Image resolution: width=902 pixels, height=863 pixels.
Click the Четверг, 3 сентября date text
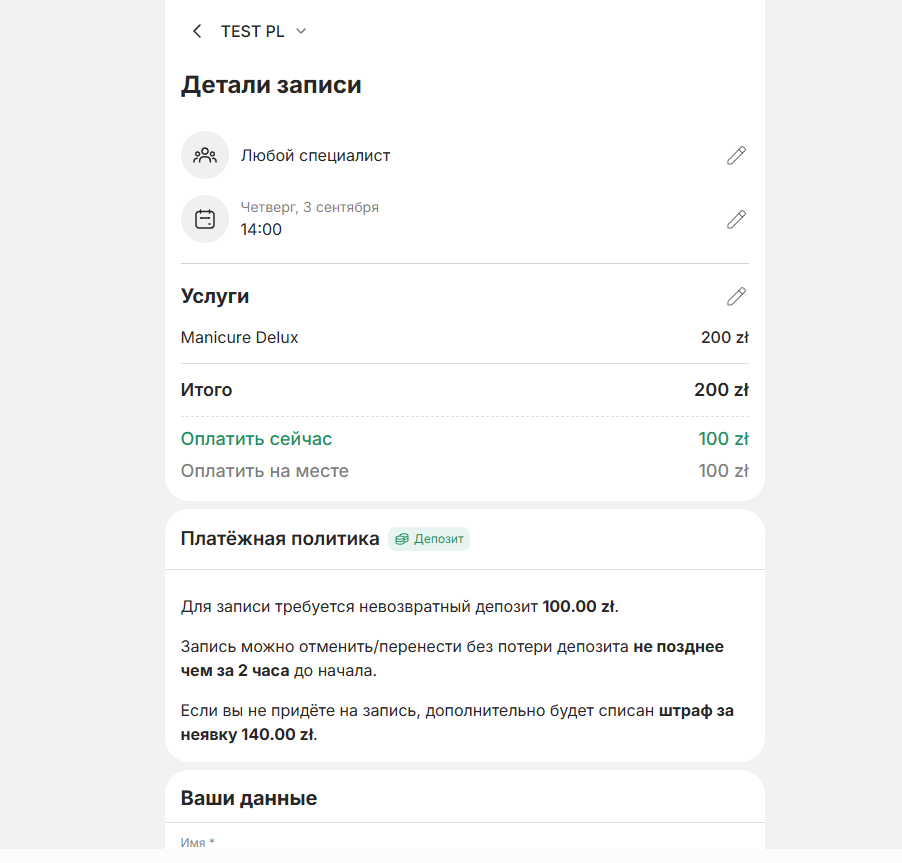[309, 207]
